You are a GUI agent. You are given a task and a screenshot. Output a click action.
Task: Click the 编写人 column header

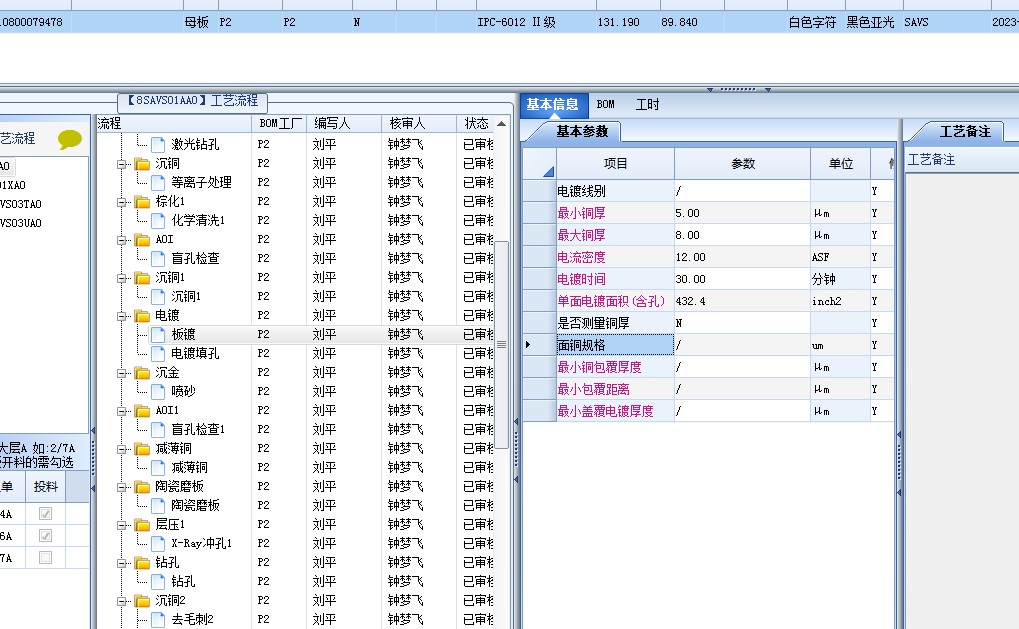pyautogui.click(x=344, y=123)
